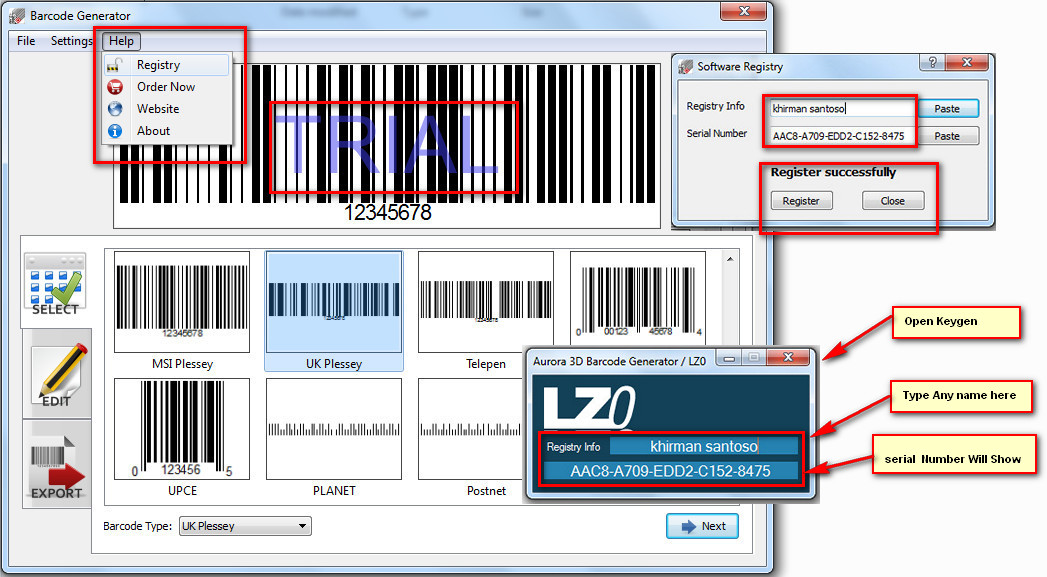The width and height of the screenshot is (1047, 577).
Task: Click Paste beside Serial Number
Action: pyautogui.click(x=947, y=136)
